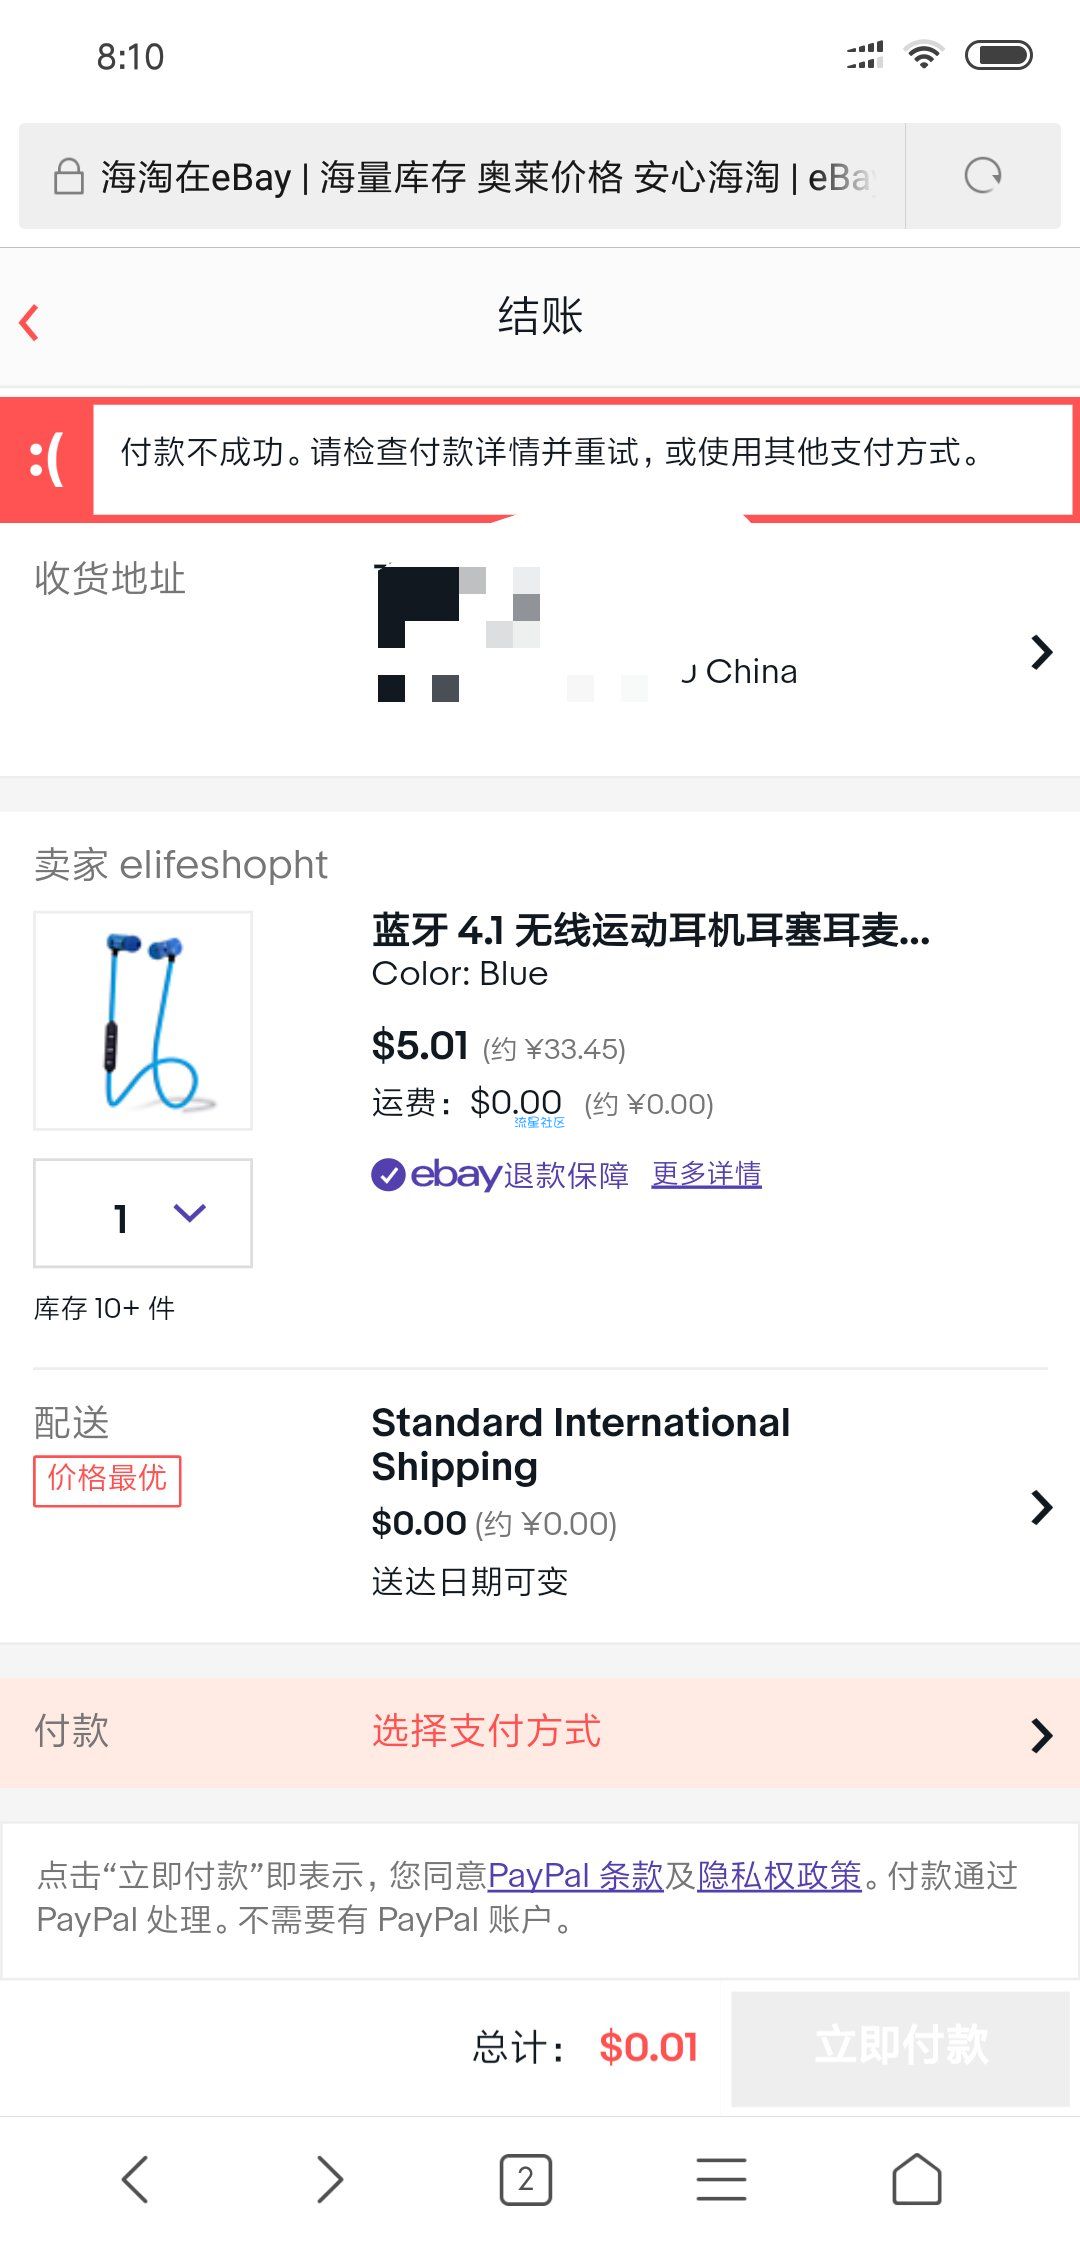Go forward with the browser forward arrow
Image resolution: width=1080 pixels, height=2244 pixels.
pos(330,2178)
